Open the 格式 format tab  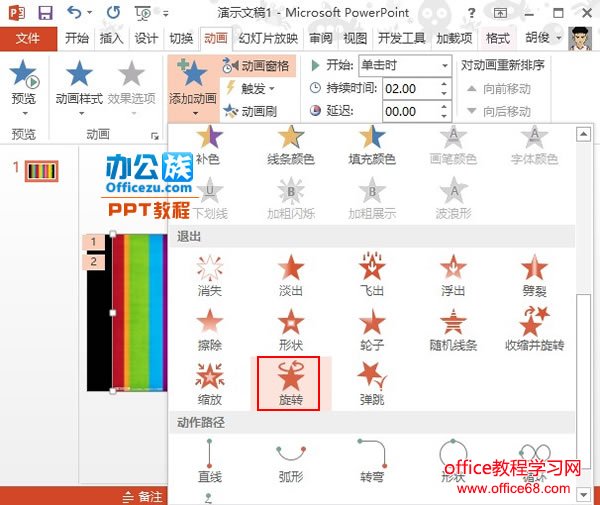497,38
